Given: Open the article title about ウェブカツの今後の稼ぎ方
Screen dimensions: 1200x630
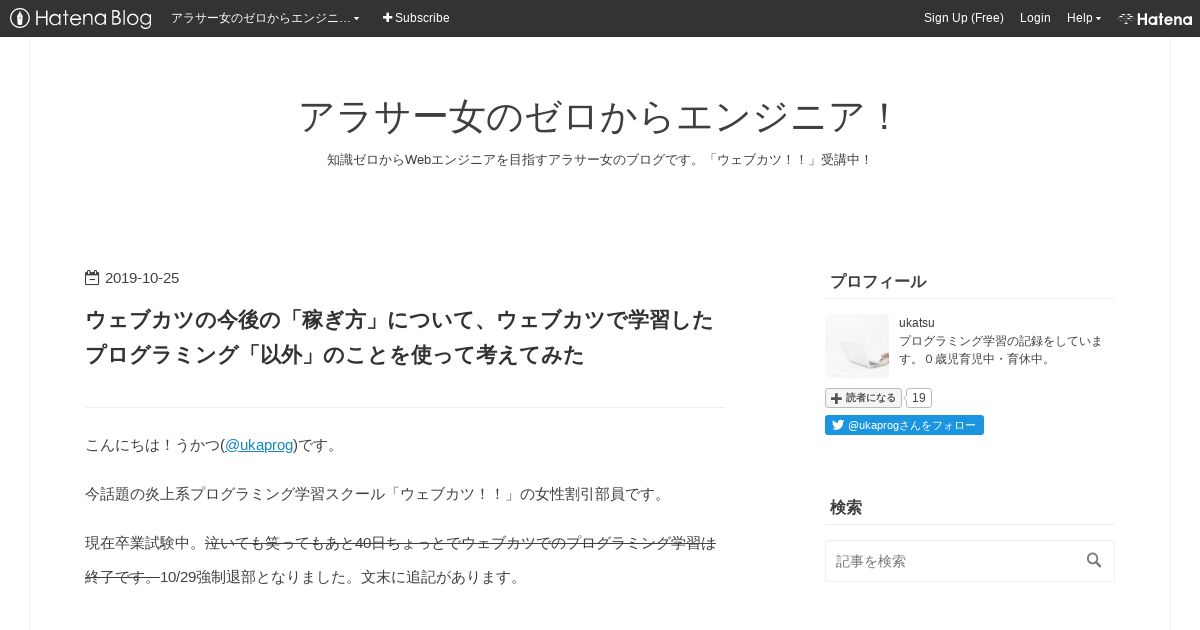Looking at the screenshot, I should [x=400, y=337].
